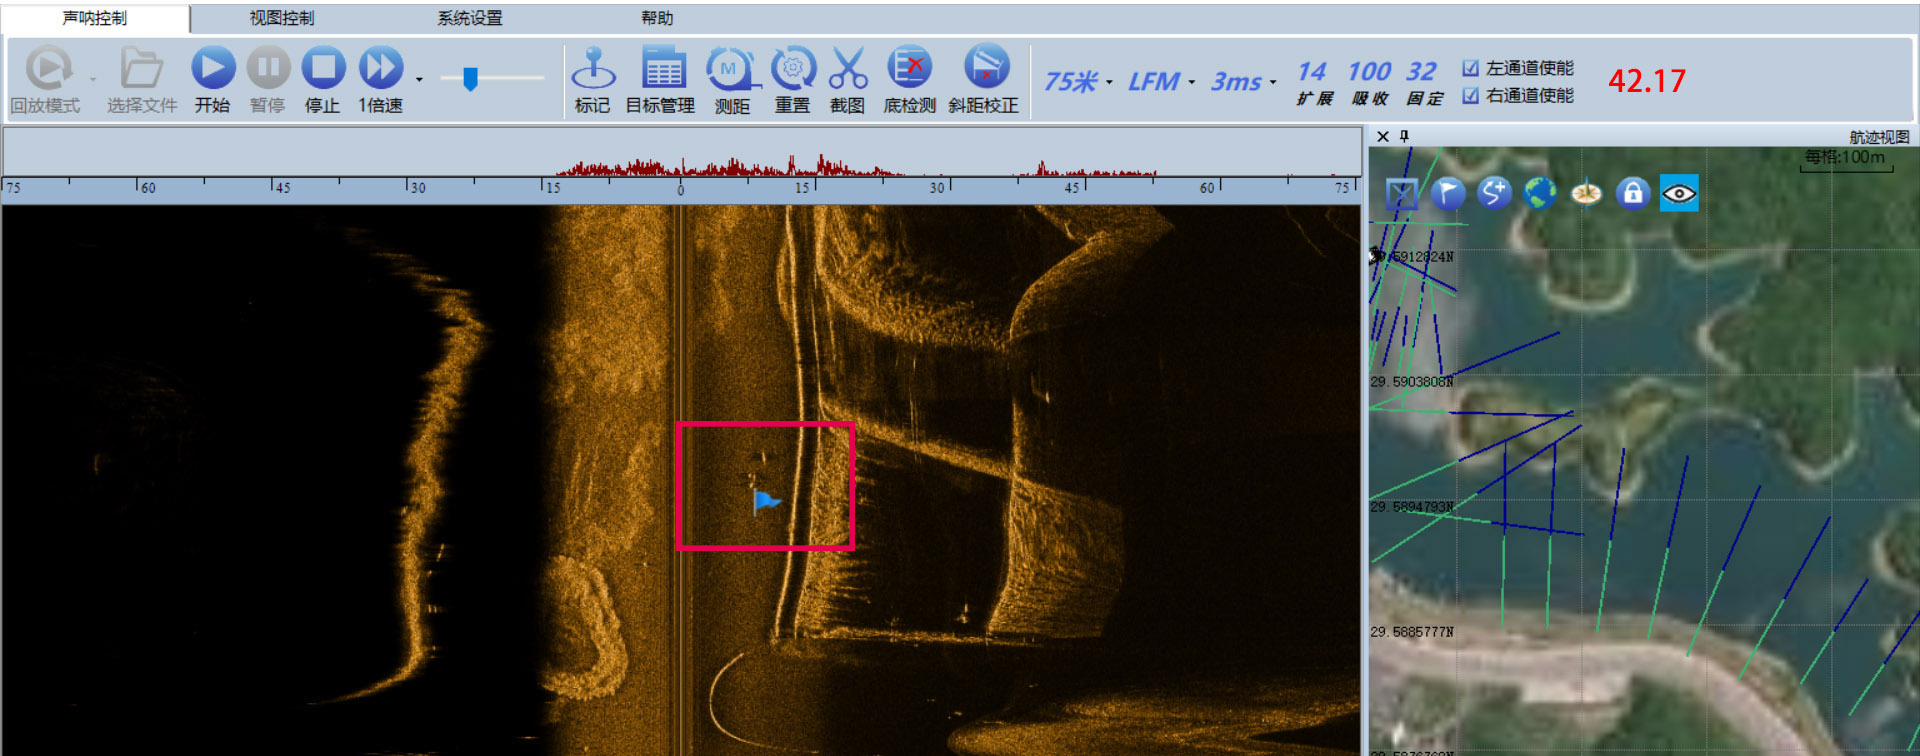Click the globe icon in track view
Image resolution: width=1920 pixels, height=756 pixels.
[x=1540, y=193]
